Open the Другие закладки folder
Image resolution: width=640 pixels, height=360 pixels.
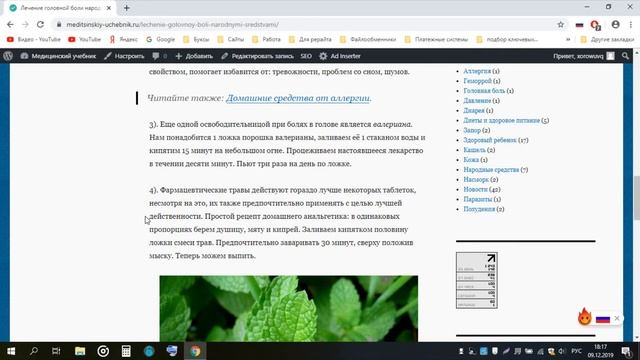point(607,39)
